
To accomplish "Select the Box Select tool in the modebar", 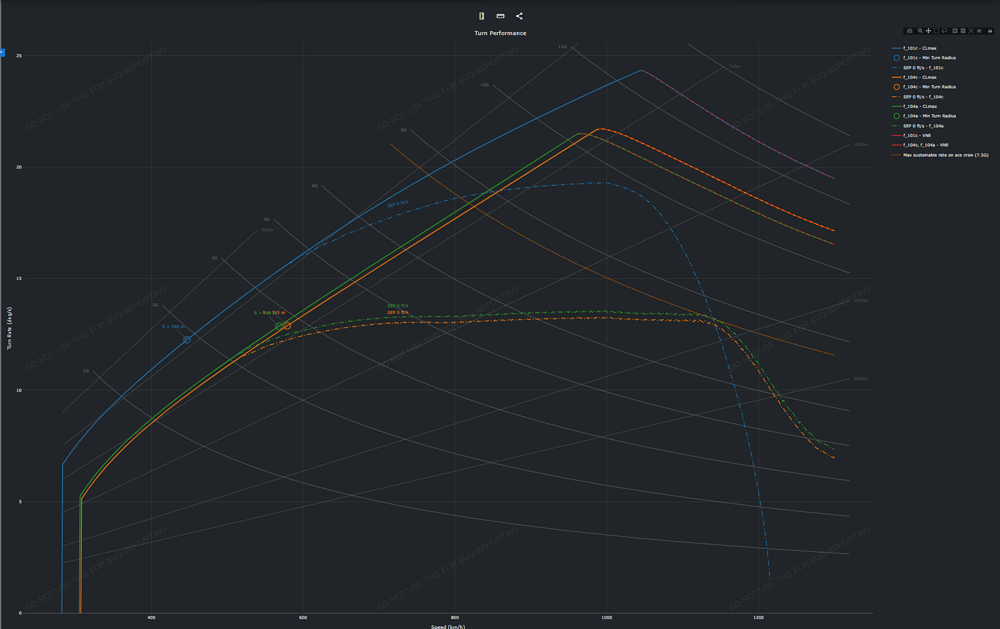I will click(936, 31).
